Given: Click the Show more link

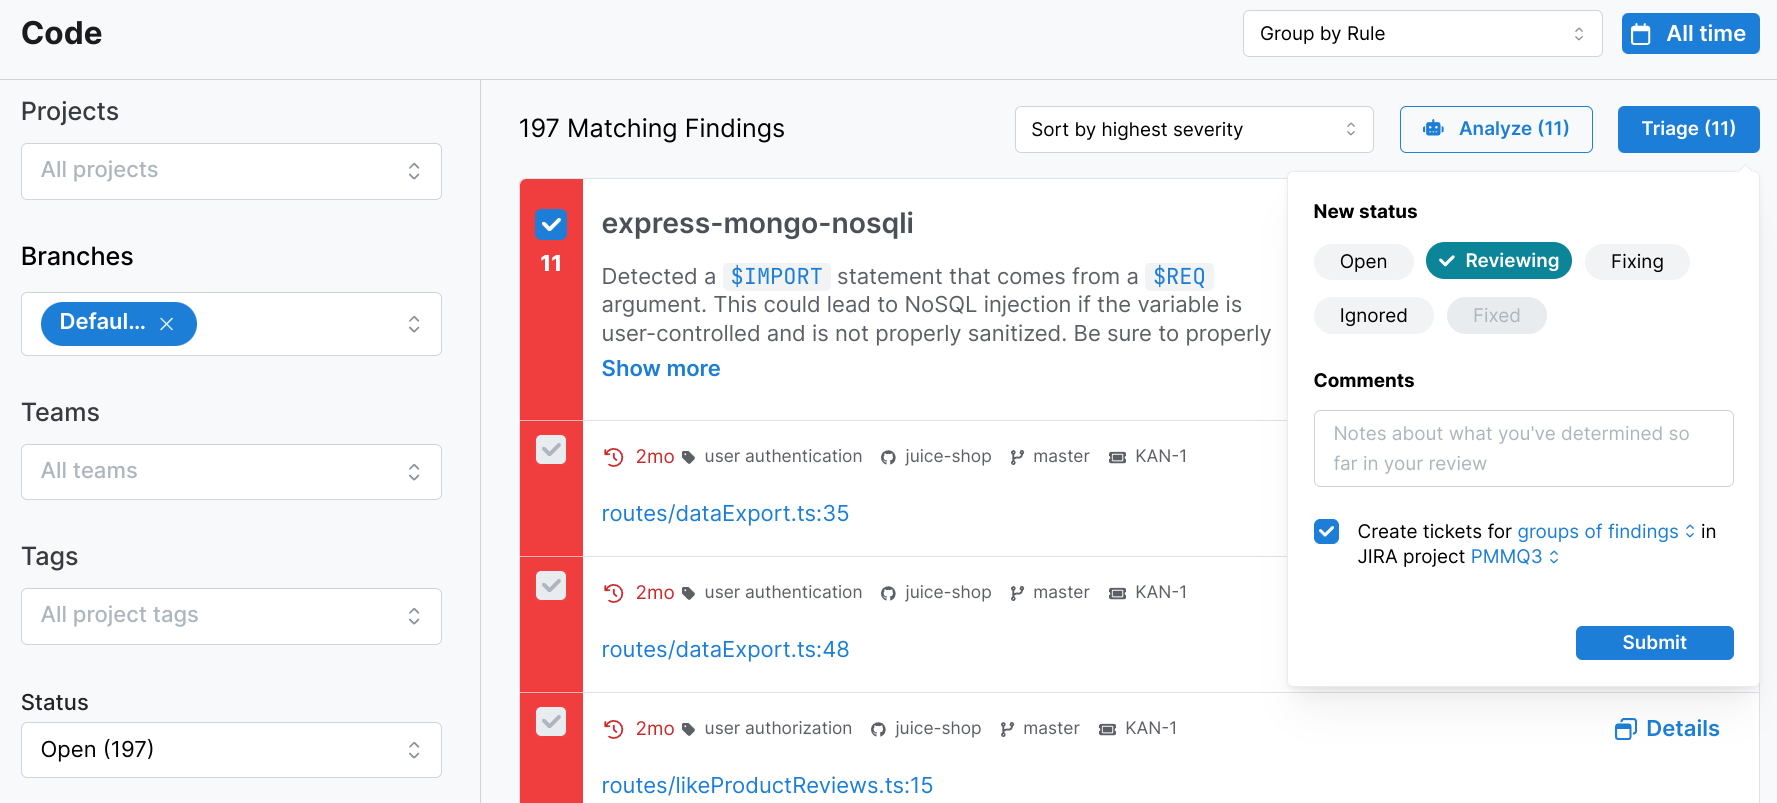Looking at the screenshot, I should (660, 369).
